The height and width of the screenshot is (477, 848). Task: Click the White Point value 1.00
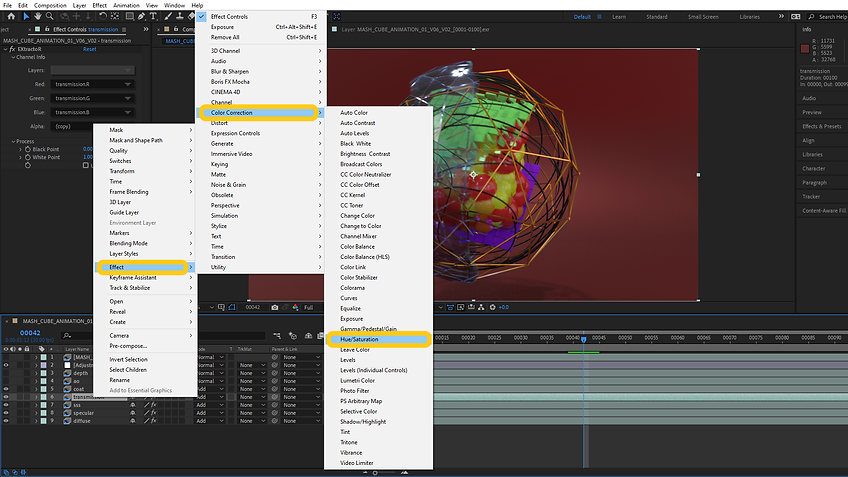point(87,157)
